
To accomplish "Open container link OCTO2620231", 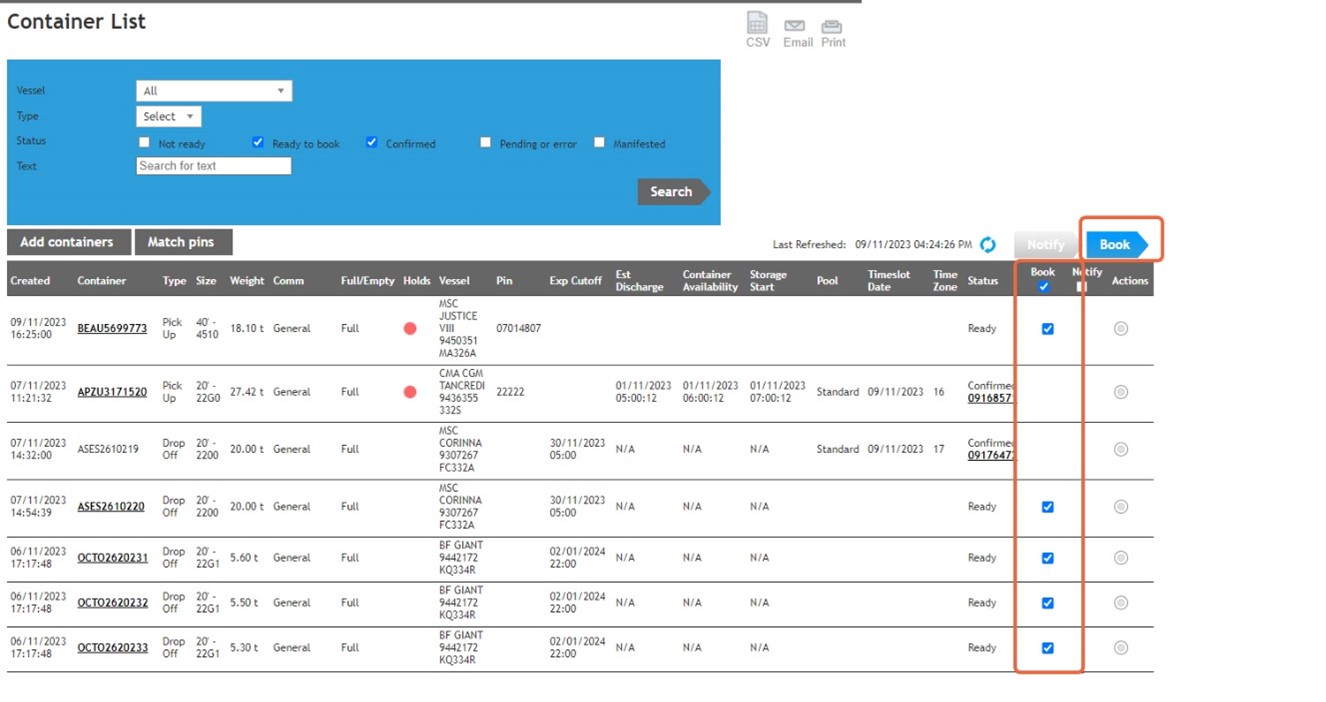I will pos(112,558).
